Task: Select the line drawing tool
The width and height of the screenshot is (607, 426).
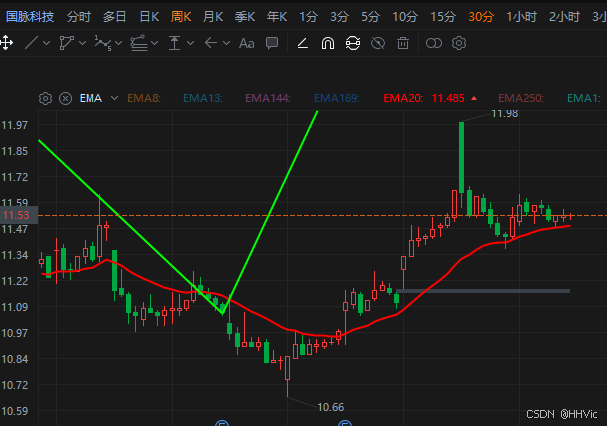Action: click(x=31, y=43)
